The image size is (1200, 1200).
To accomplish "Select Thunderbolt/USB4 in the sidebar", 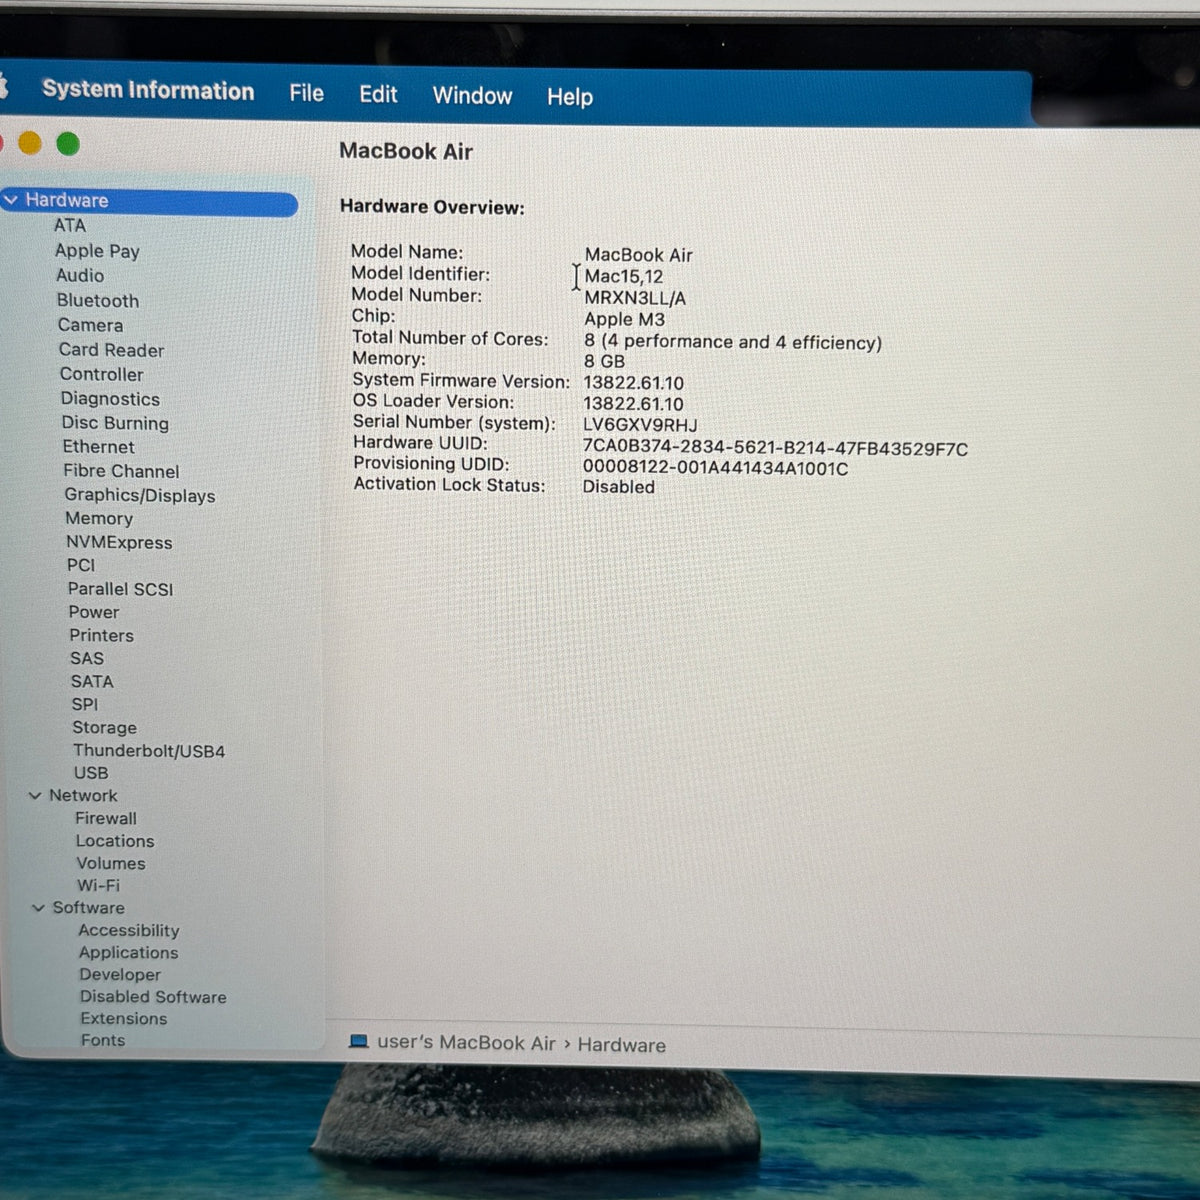I will 149,751.
